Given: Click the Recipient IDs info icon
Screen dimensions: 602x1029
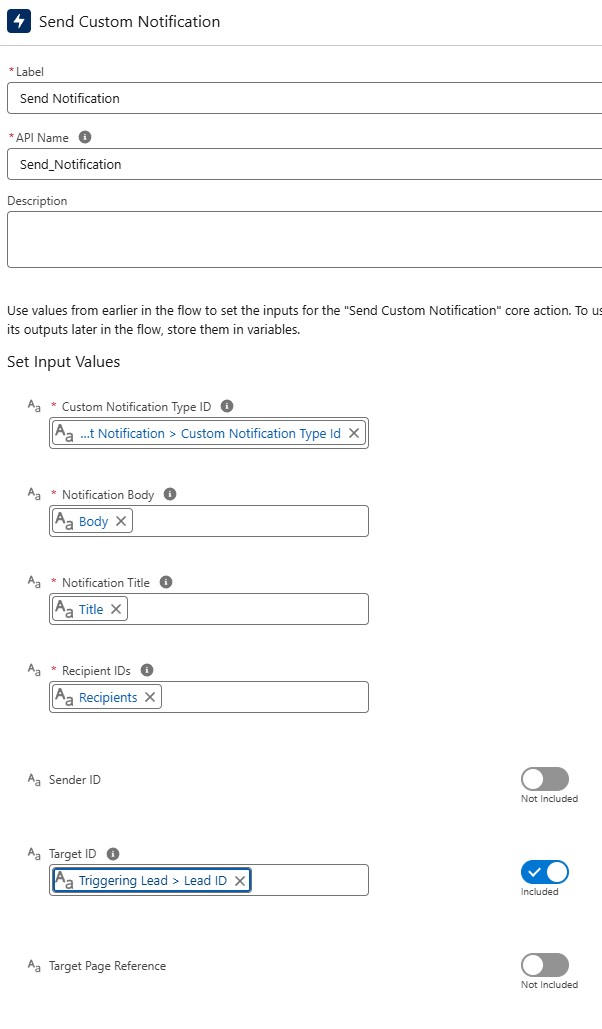Looking at the screenshot, I should [x=147, y=670].
